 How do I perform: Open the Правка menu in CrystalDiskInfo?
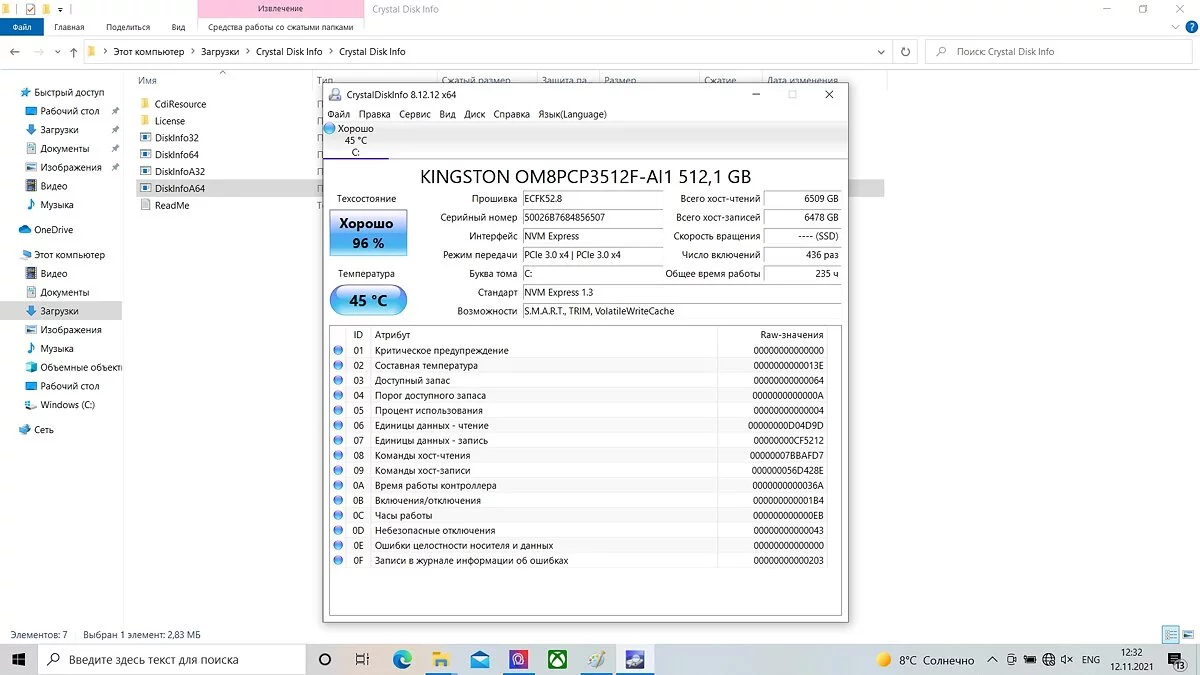pyautogui.click(x=374, y=114)
